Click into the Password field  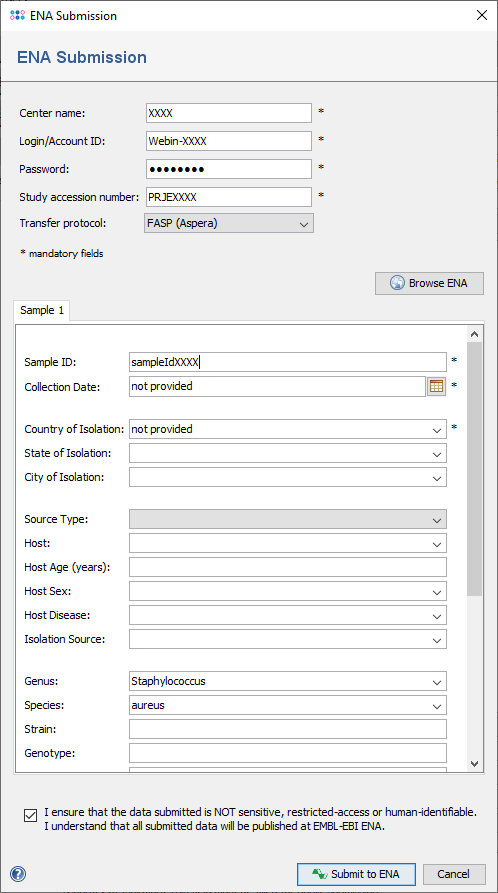pyautogui.click(x=229, y=169)
